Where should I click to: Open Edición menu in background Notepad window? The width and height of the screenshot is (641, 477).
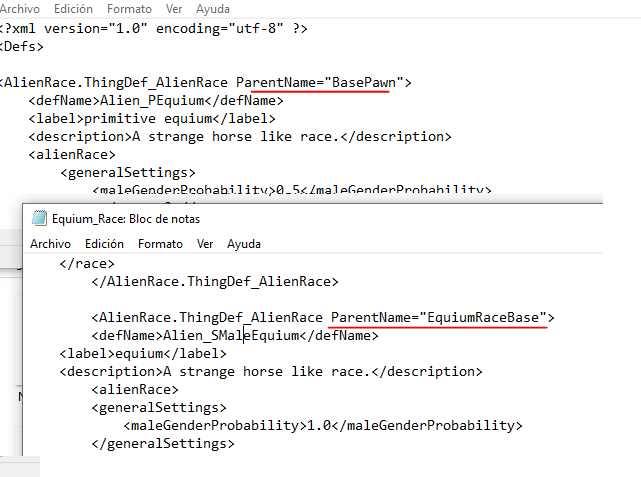pos(74,9)
